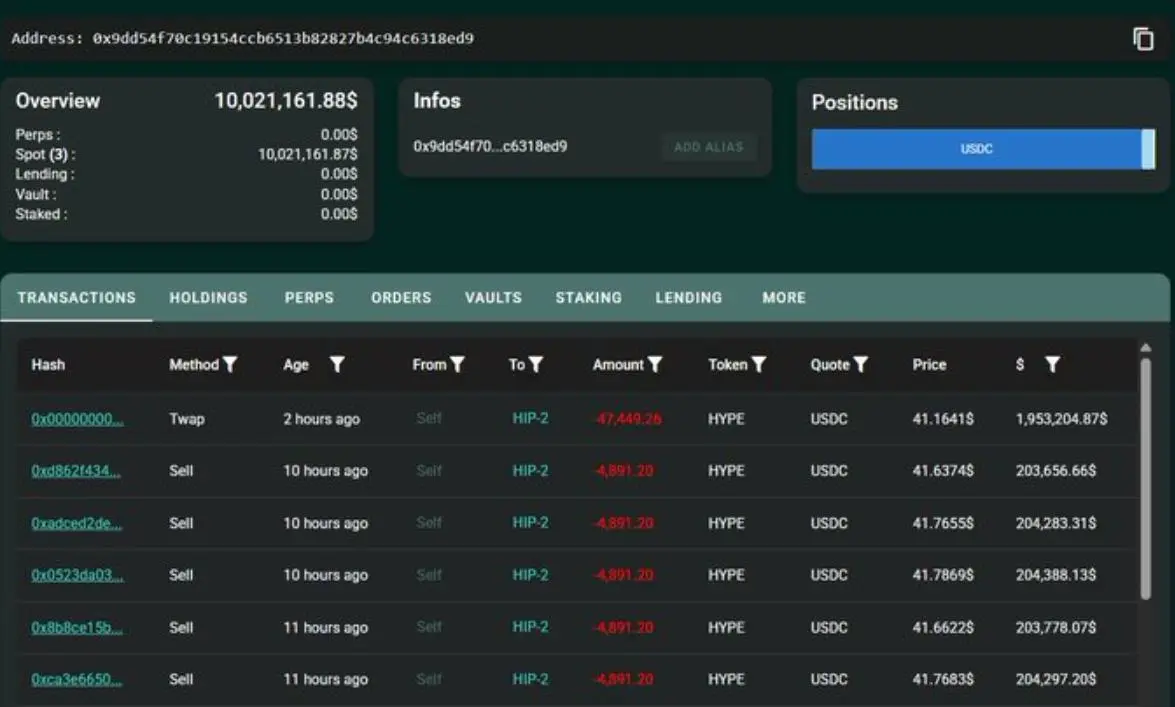Switch to the Holdings tab
The width and height of the screenshot is (1175, 707).
[208, 298]
